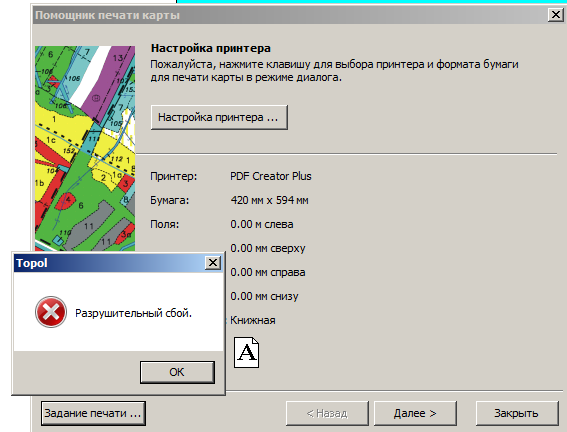Click the portrait page orientation icon
Image resolution: width=567 pixels, height=432 pixels.
[x=247, y=352]
